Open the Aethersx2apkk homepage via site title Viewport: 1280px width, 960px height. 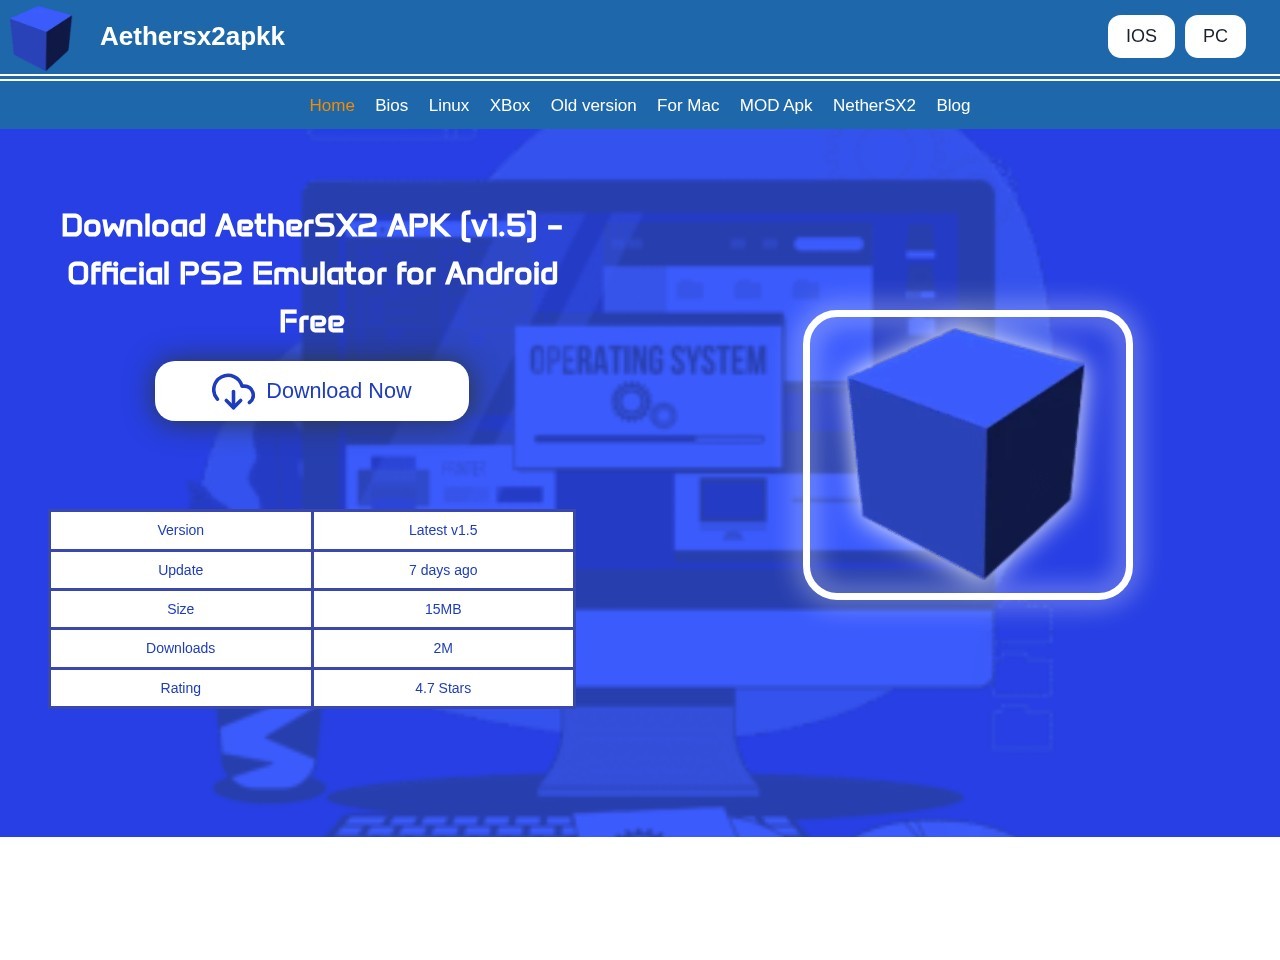coord(192,36)
